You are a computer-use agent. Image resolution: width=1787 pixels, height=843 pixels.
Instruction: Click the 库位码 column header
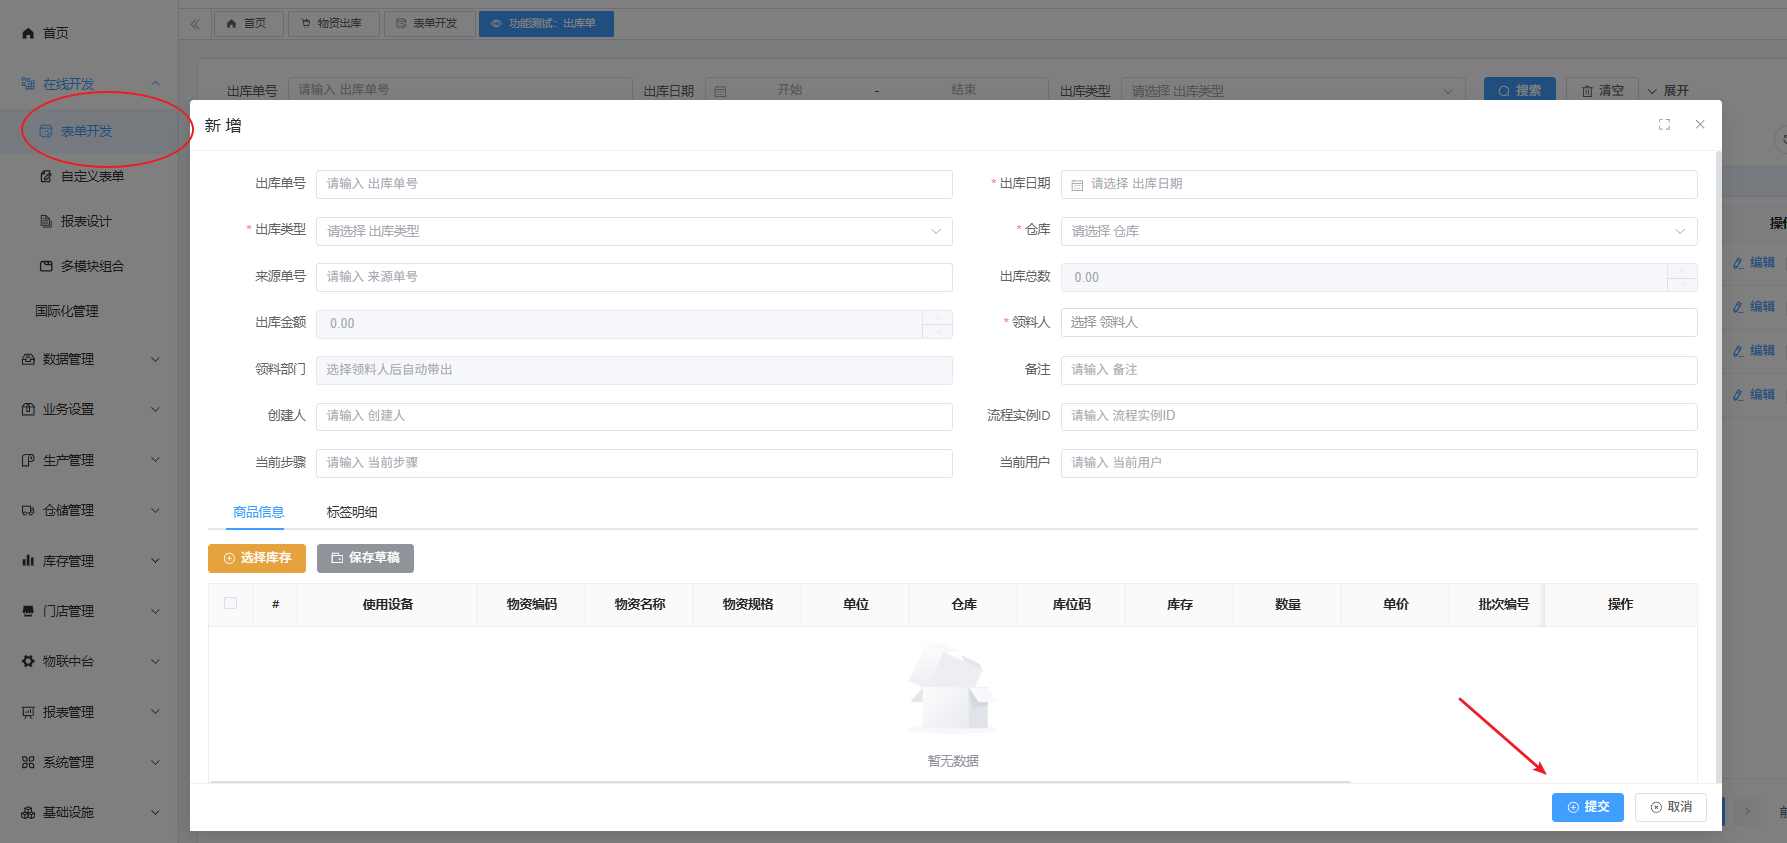[1072, 604]
